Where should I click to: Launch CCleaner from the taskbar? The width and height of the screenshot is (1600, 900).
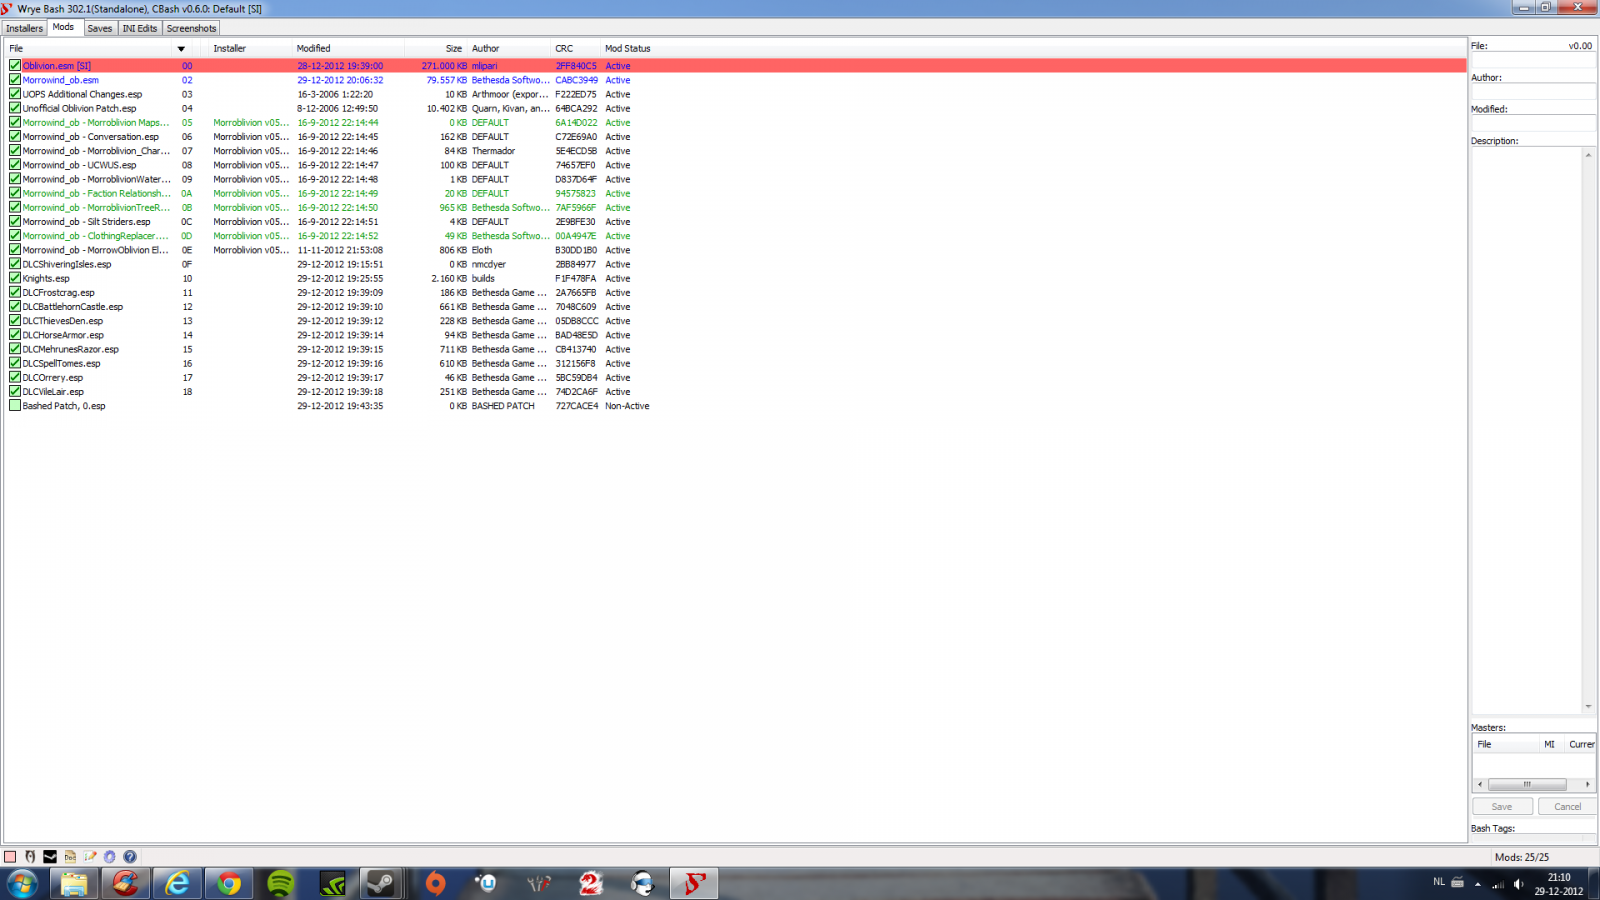click(x=126, y=884)
